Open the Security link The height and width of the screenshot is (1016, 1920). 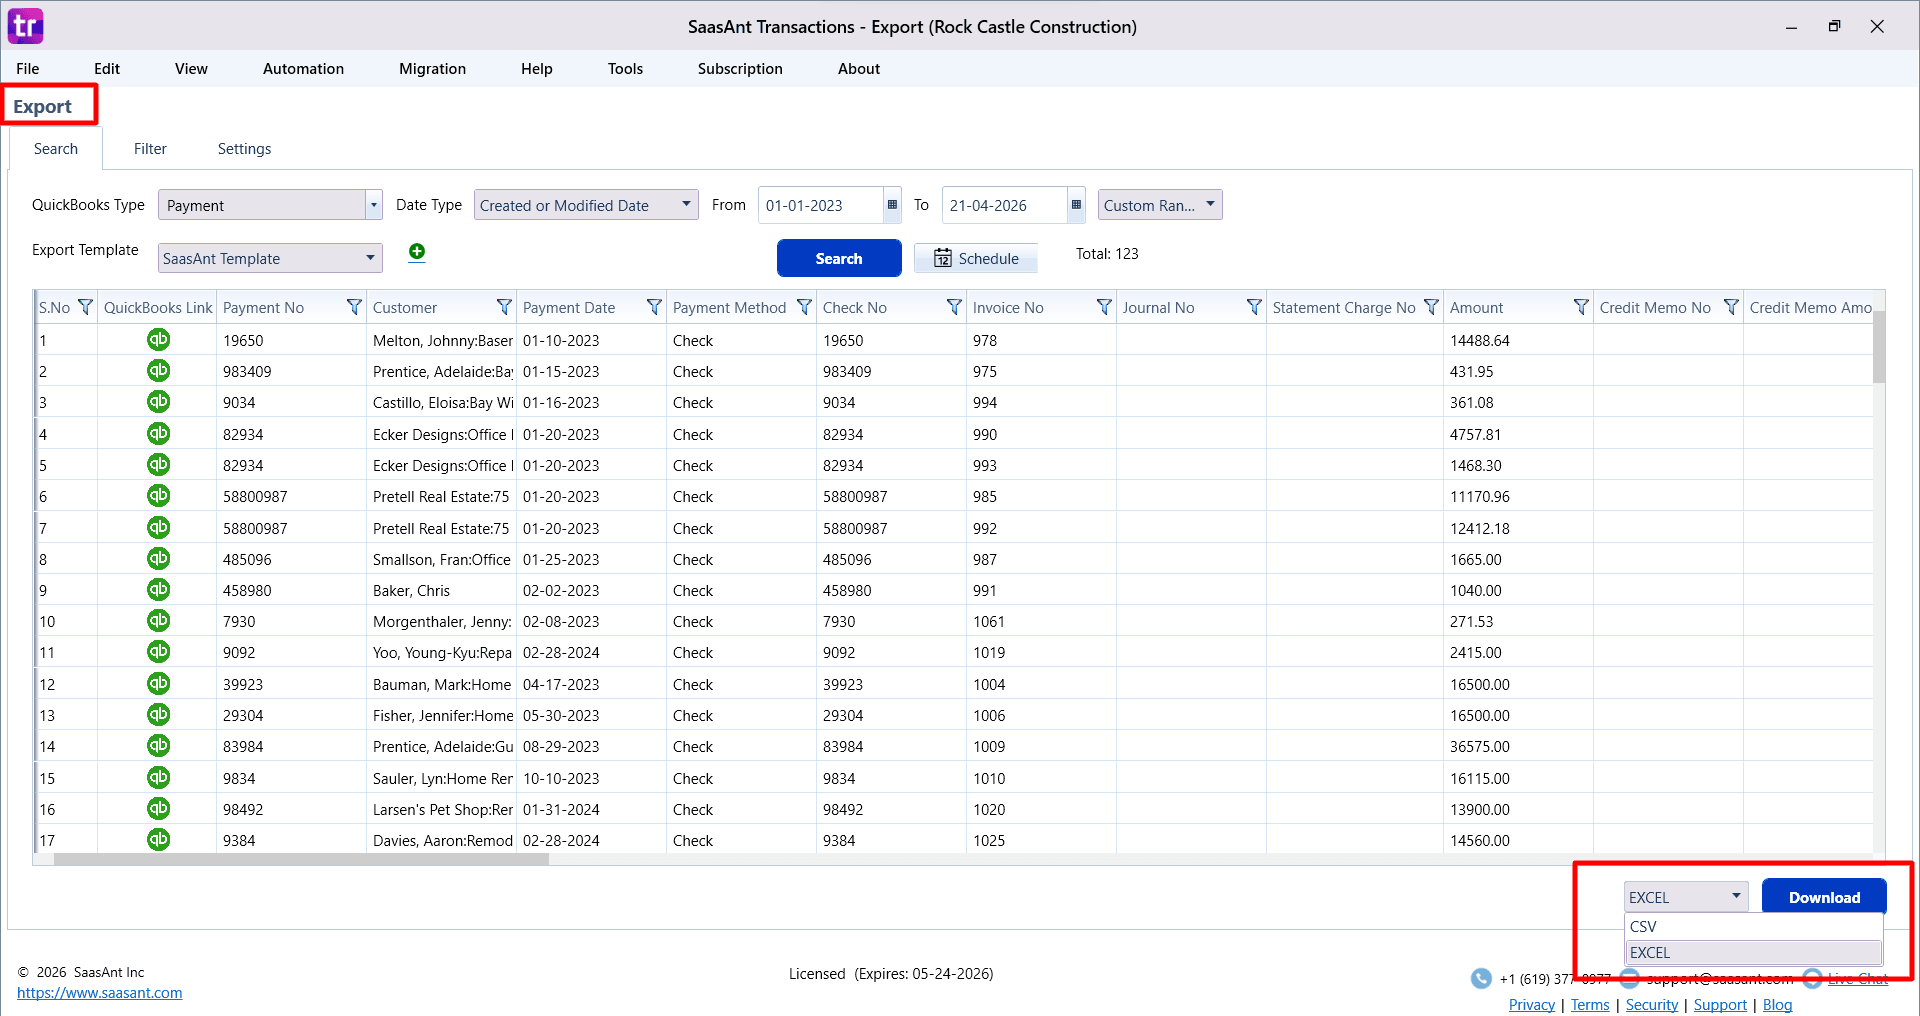pos(1651,1005)
